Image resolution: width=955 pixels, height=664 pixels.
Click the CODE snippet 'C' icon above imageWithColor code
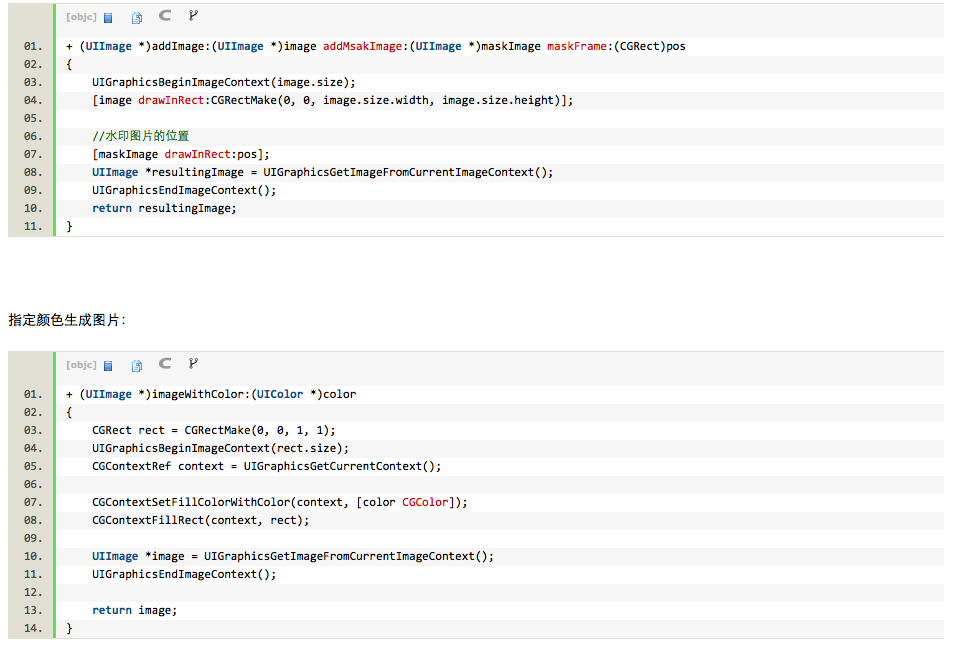(165, 364)
